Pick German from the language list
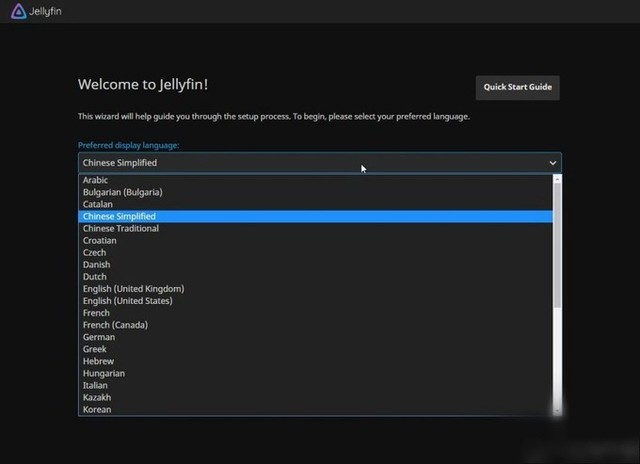The width and height of the screenshot is (640, 464). [x=315, y=337]
